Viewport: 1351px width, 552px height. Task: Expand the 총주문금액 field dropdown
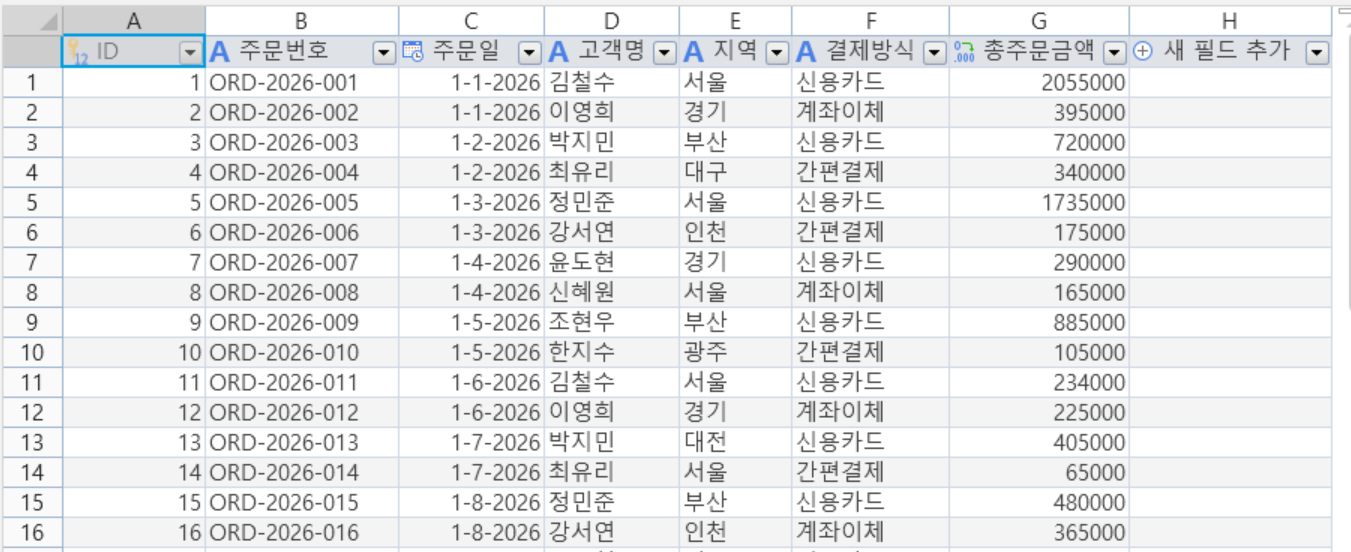[x=1115, y=53]
